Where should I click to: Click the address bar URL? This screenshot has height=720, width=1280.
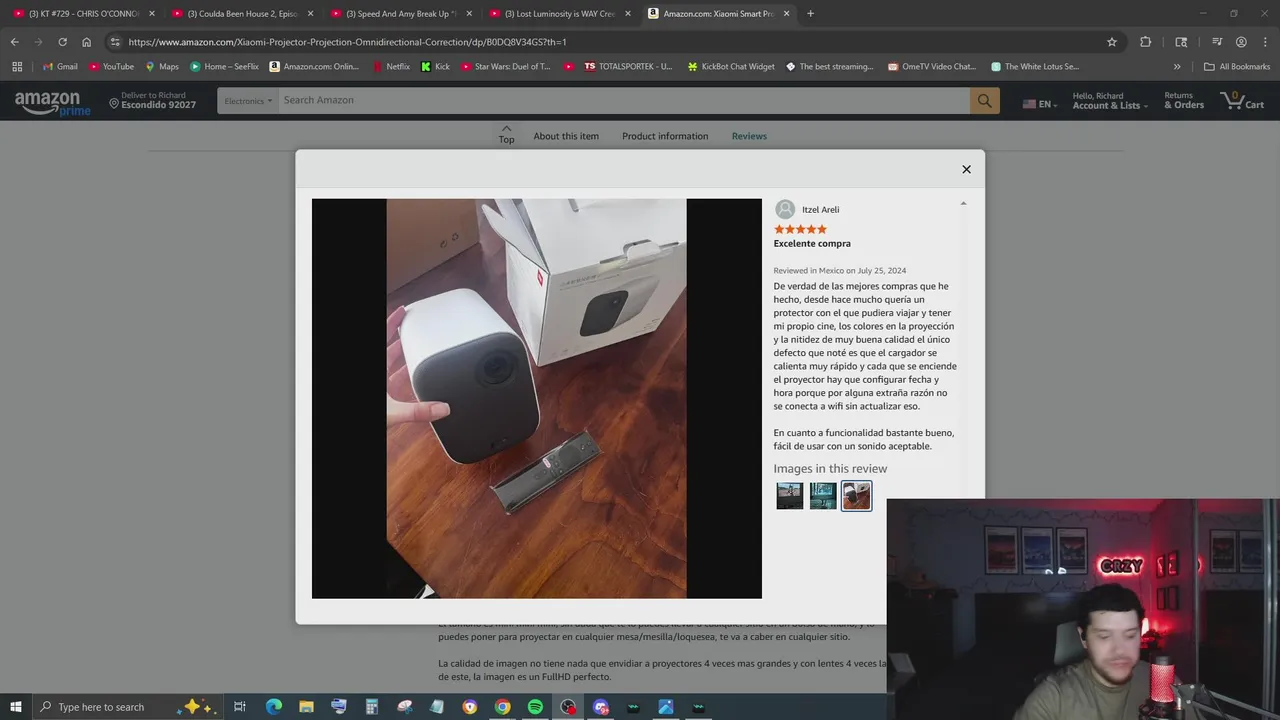[x=347, y=42]
